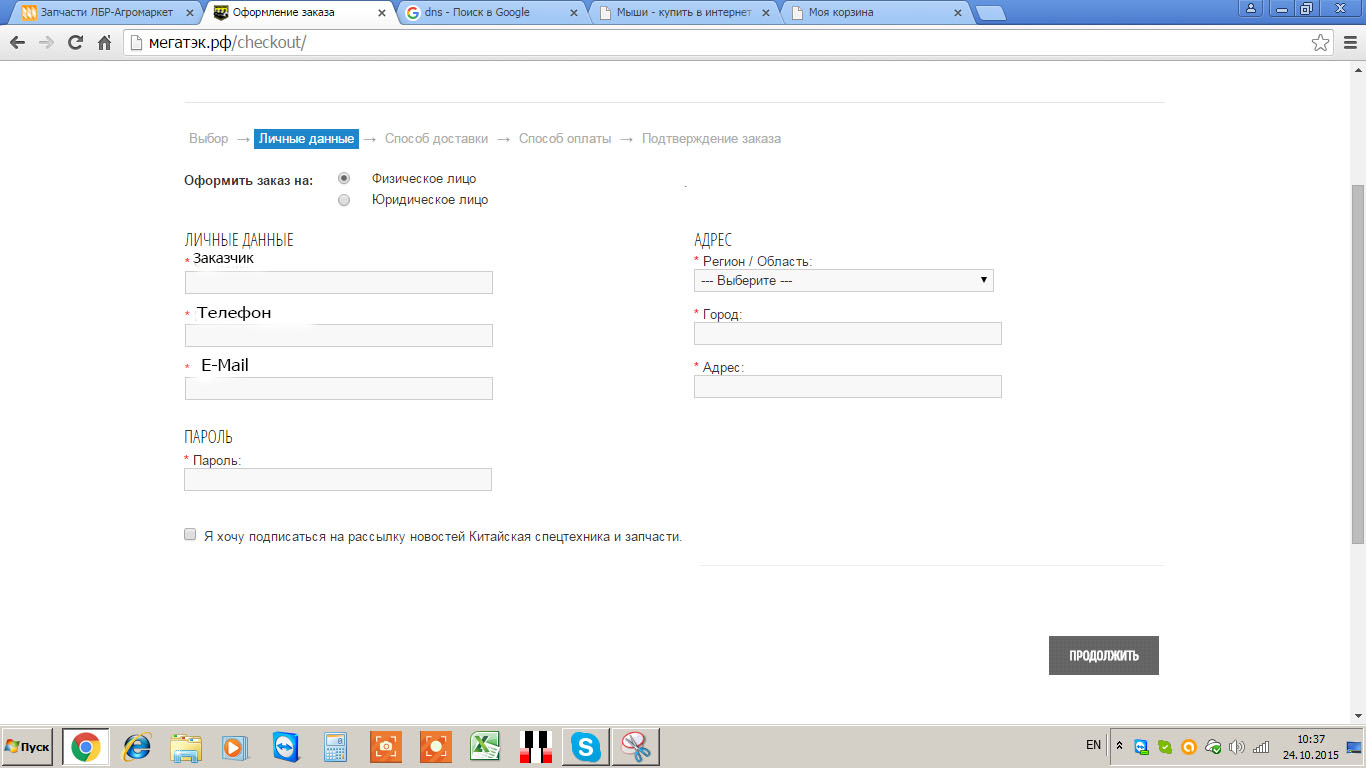Open Excel from the taskbar

pyautogui.click(x=485, y=747)
